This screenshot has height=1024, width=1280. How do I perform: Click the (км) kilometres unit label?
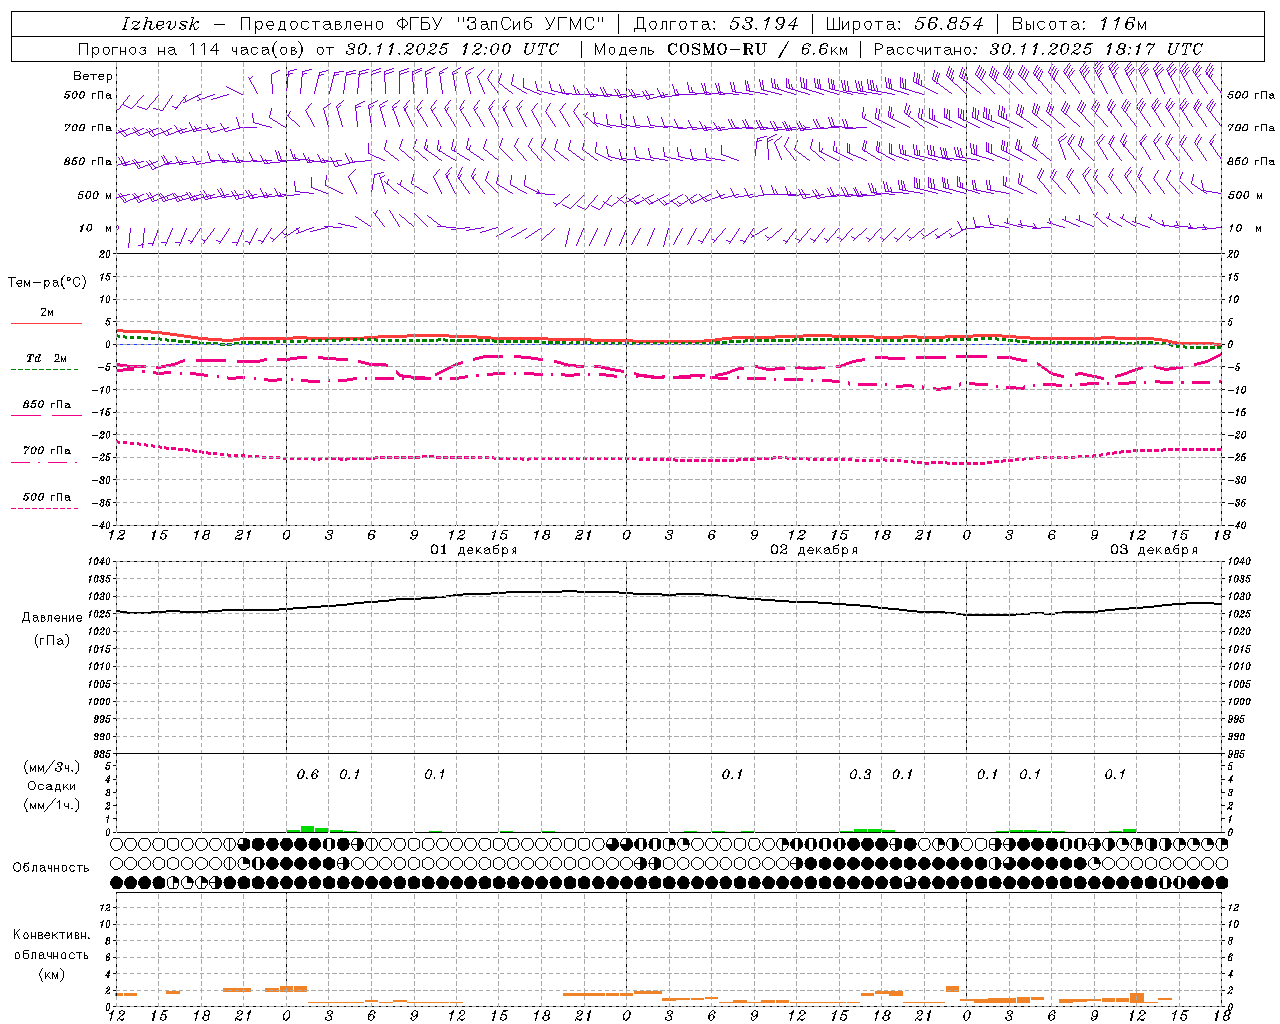pyautogui.click(x=52, y=974)
